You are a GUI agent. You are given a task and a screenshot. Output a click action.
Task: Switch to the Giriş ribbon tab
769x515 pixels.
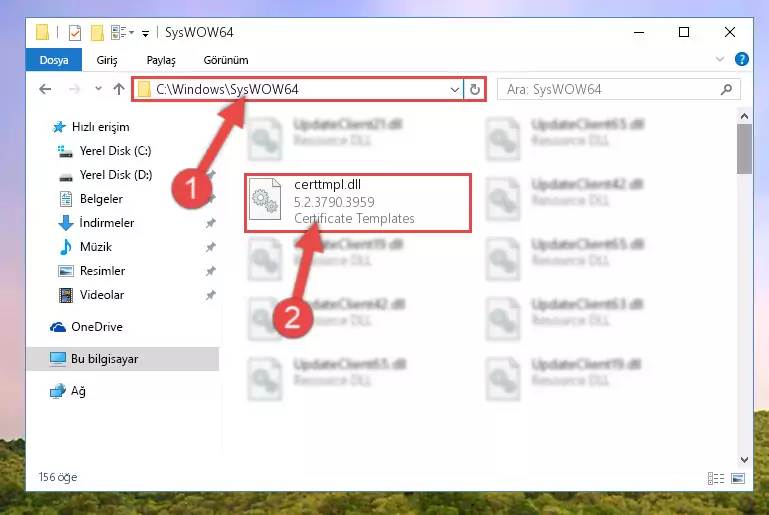(107, 60)
